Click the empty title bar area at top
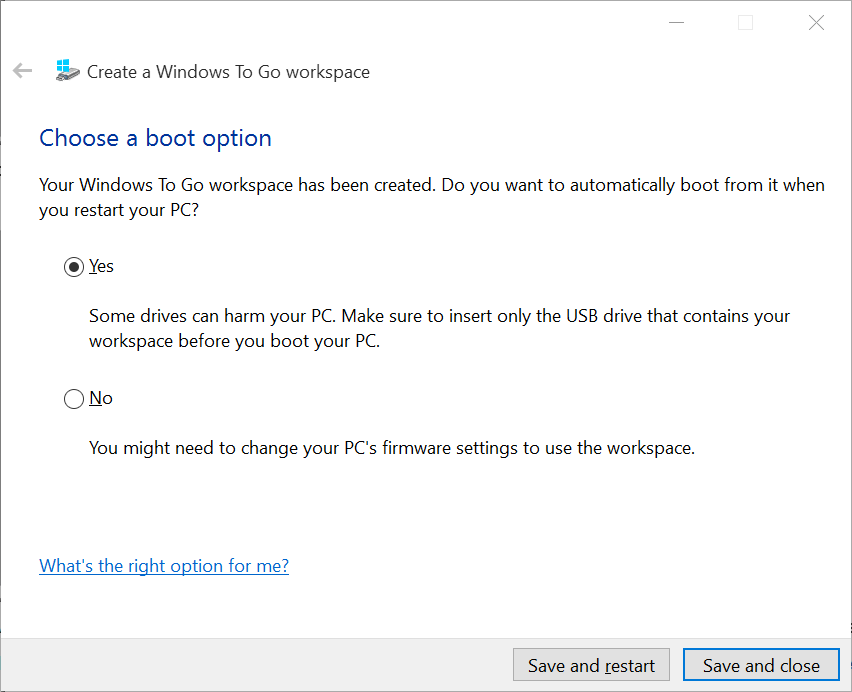852x692 pixels. [x=350, y=22]
